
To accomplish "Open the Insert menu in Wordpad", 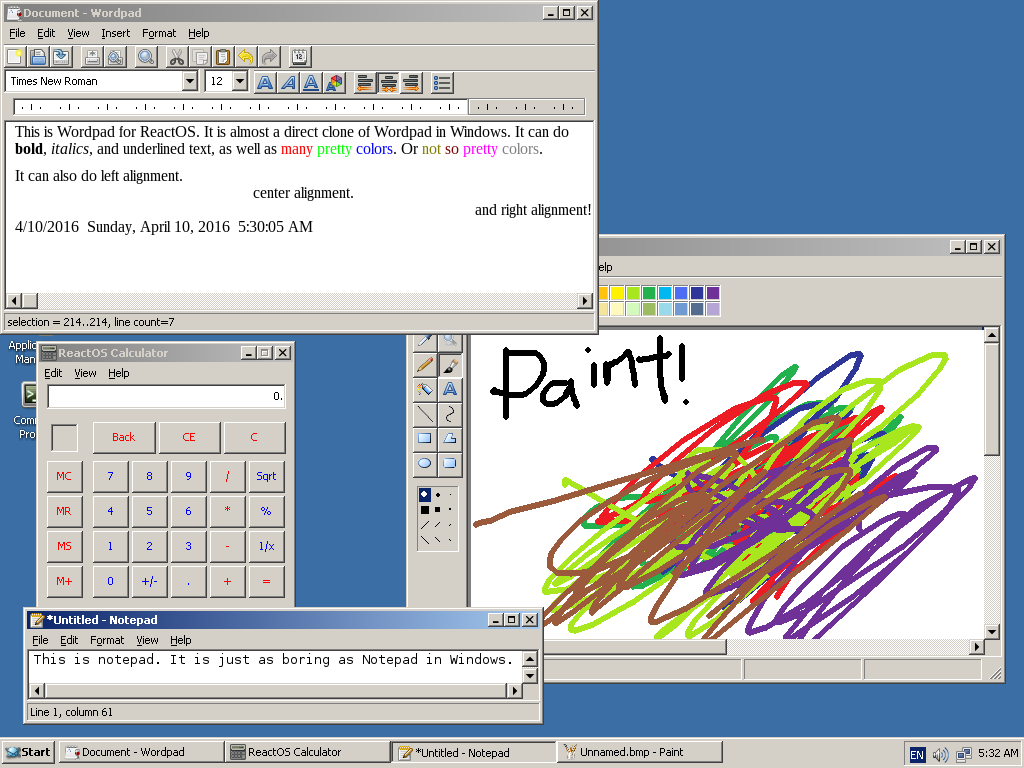I will point(116,33).
